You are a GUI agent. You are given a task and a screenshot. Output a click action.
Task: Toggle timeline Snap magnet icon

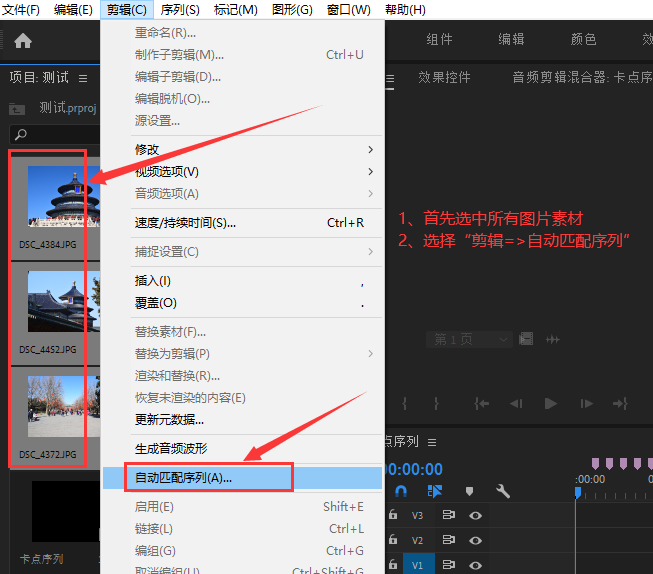click(x=401, y=492)
